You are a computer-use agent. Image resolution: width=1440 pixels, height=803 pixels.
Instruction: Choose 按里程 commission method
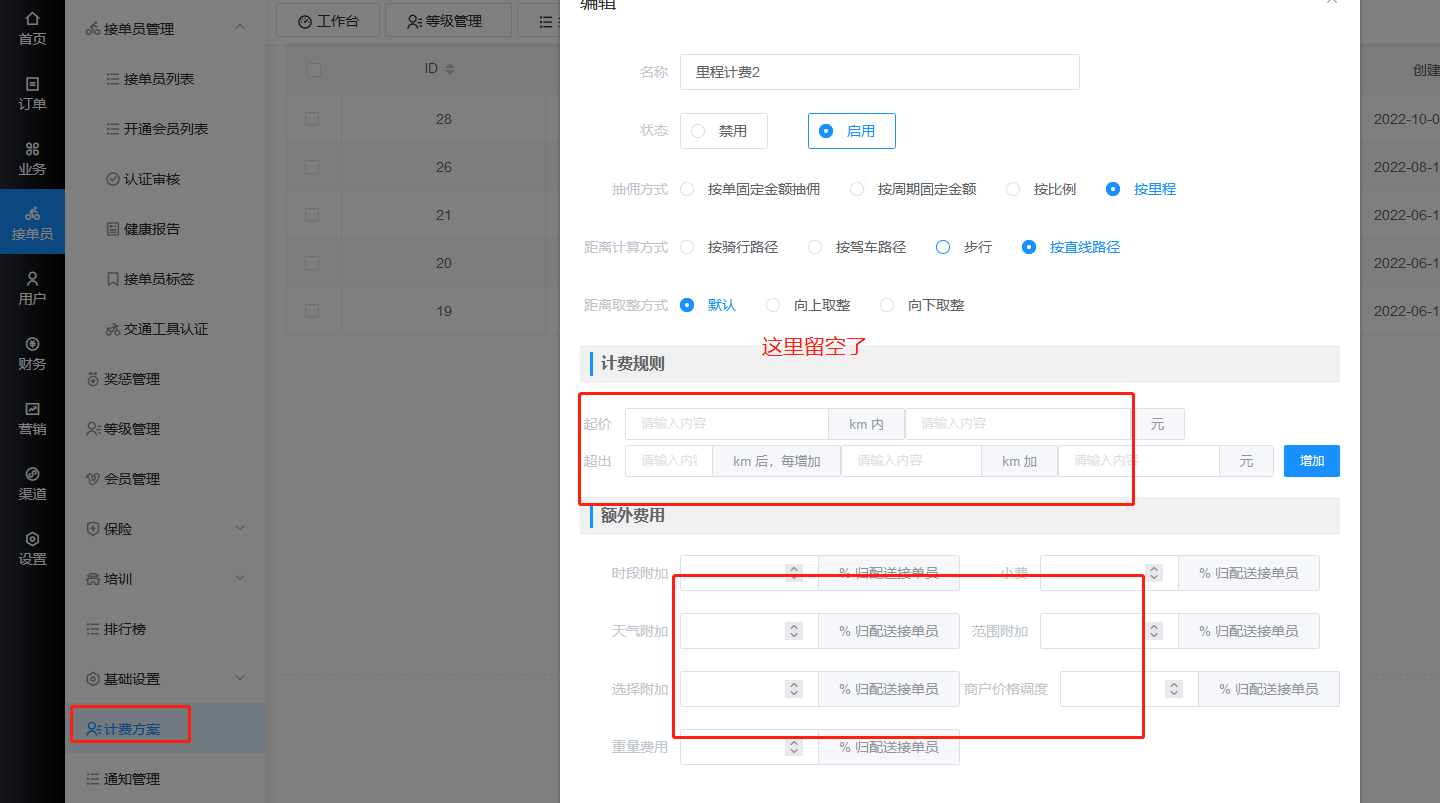pyautogui.click(x=1141, y=189)
